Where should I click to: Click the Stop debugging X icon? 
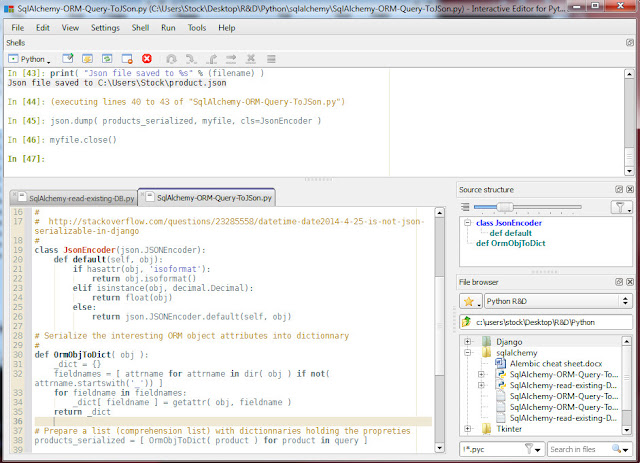tap(251, 59)
